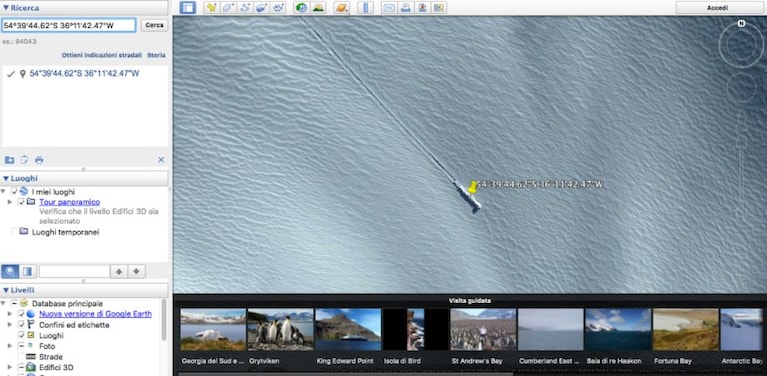Click the Layers panel vertical scrollbar
Viewport: 767px width, 376px height.
164,320
